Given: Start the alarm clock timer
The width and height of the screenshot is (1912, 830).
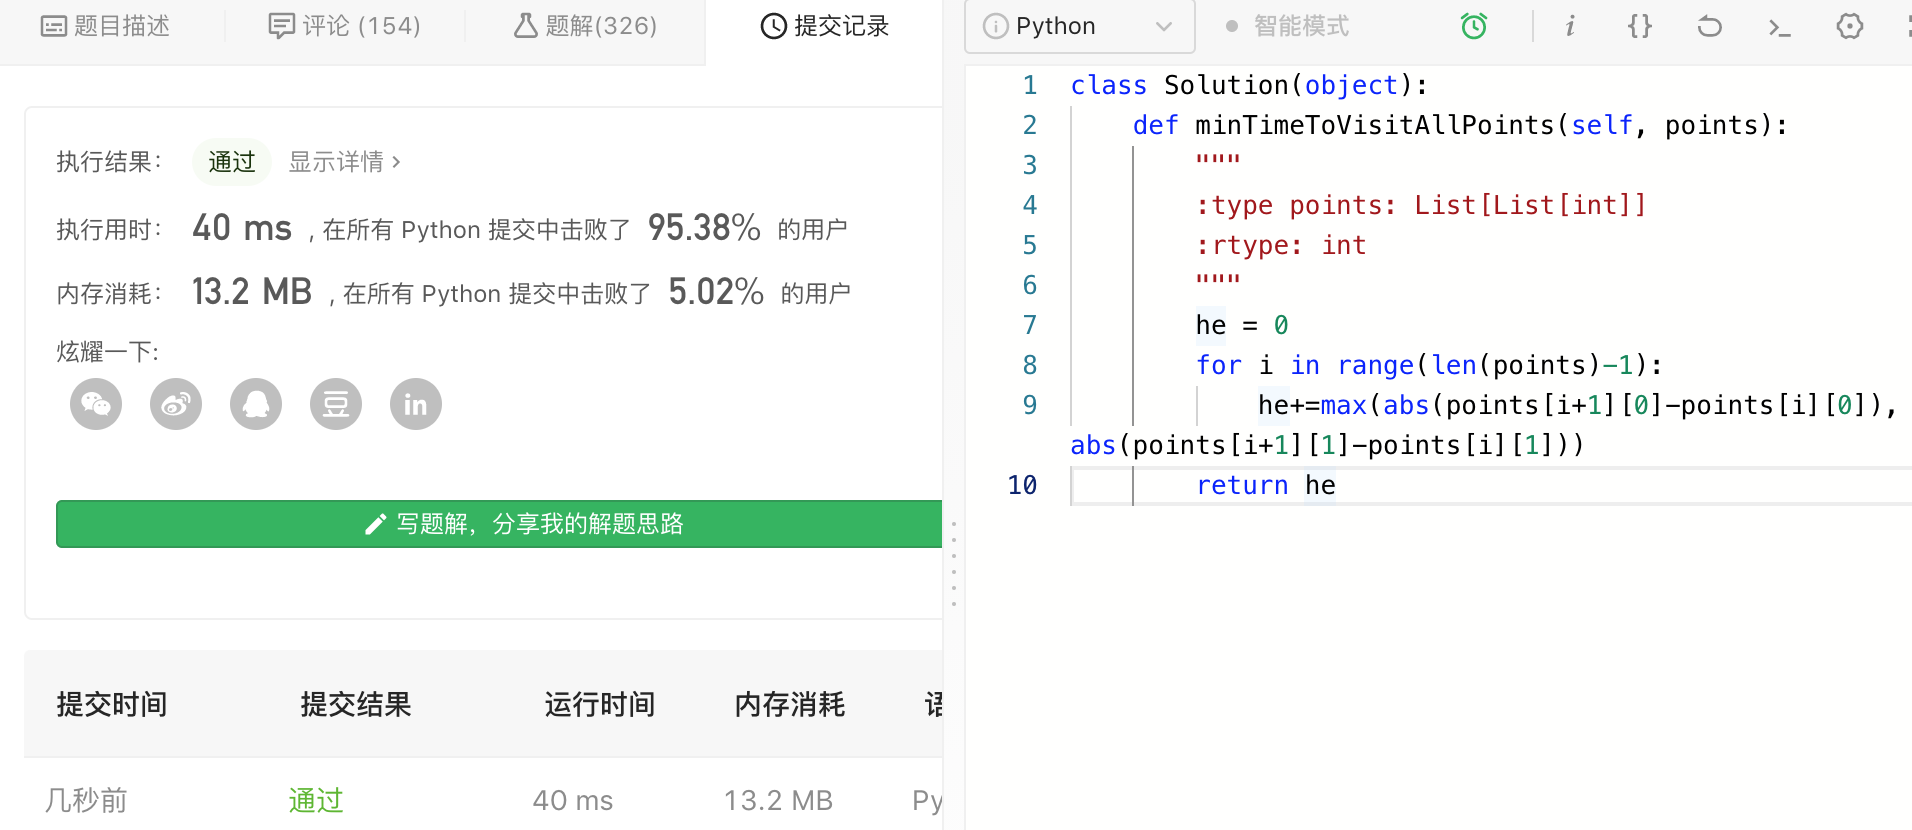Looking at the screenshot, I should [x=1474, y=26].
